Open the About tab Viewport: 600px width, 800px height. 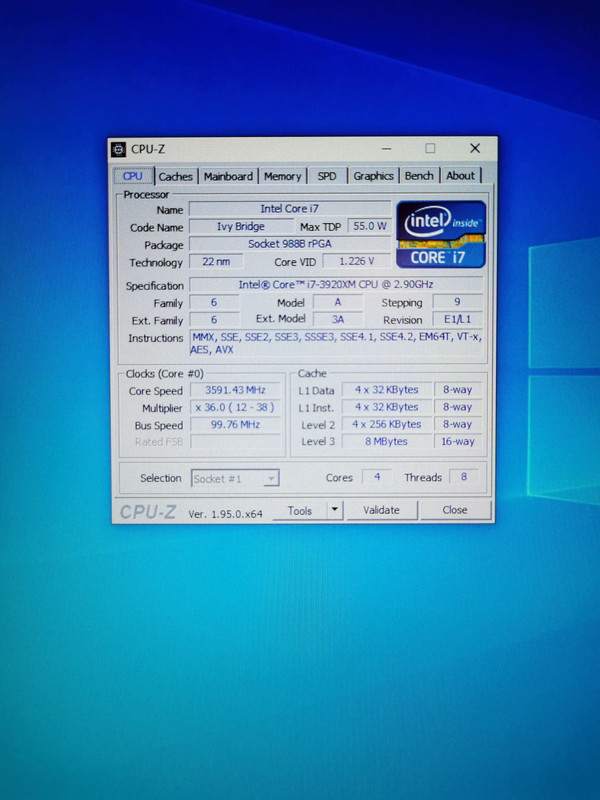[x=460, y=176]
